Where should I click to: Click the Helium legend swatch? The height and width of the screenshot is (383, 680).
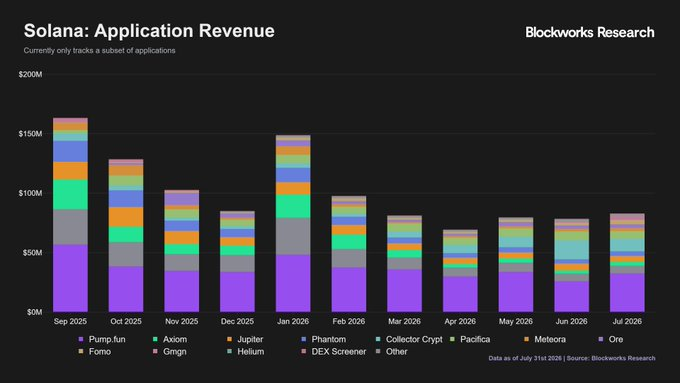click(x=229, y=351)
